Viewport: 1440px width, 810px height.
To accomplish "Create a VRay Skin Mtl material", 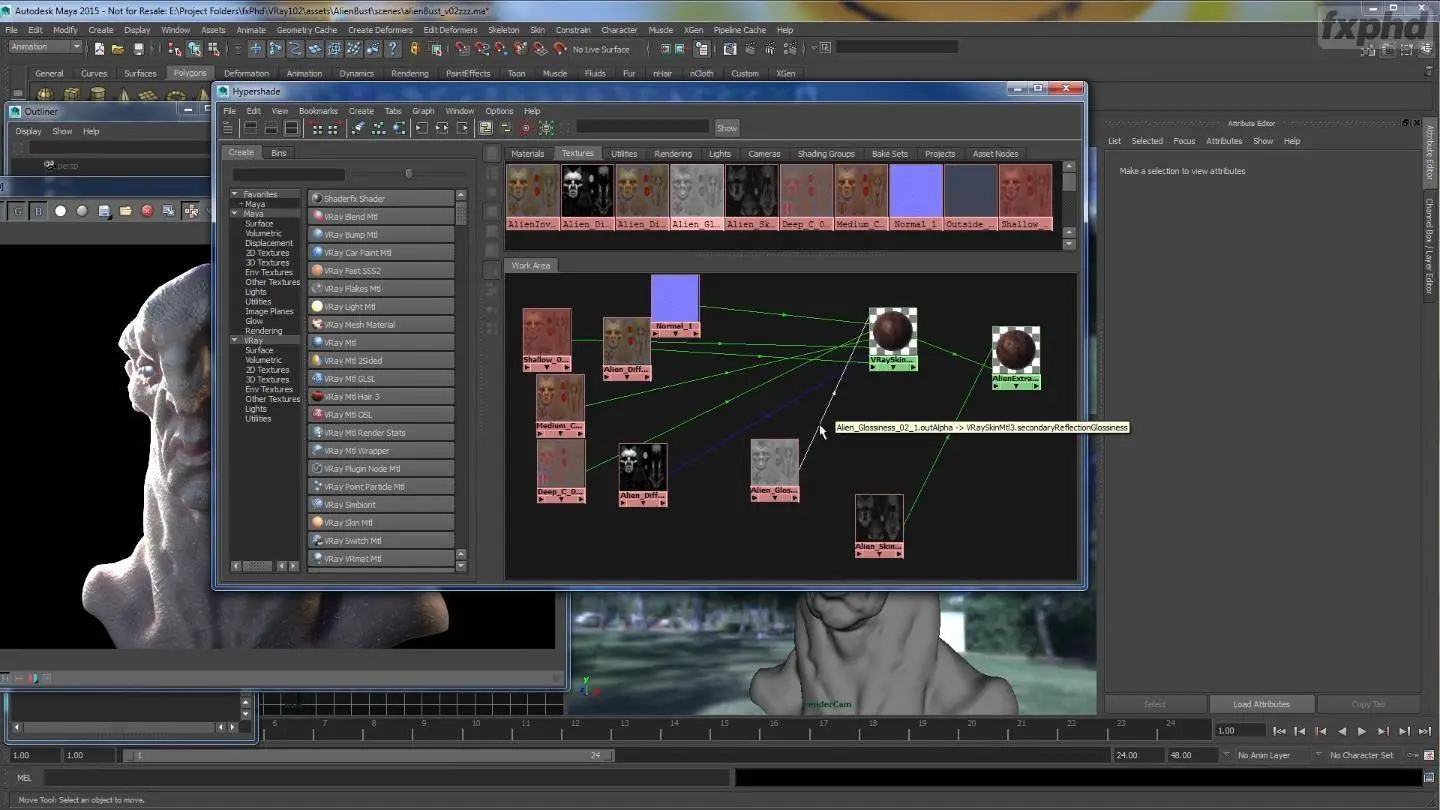I will tap(381, 523).
